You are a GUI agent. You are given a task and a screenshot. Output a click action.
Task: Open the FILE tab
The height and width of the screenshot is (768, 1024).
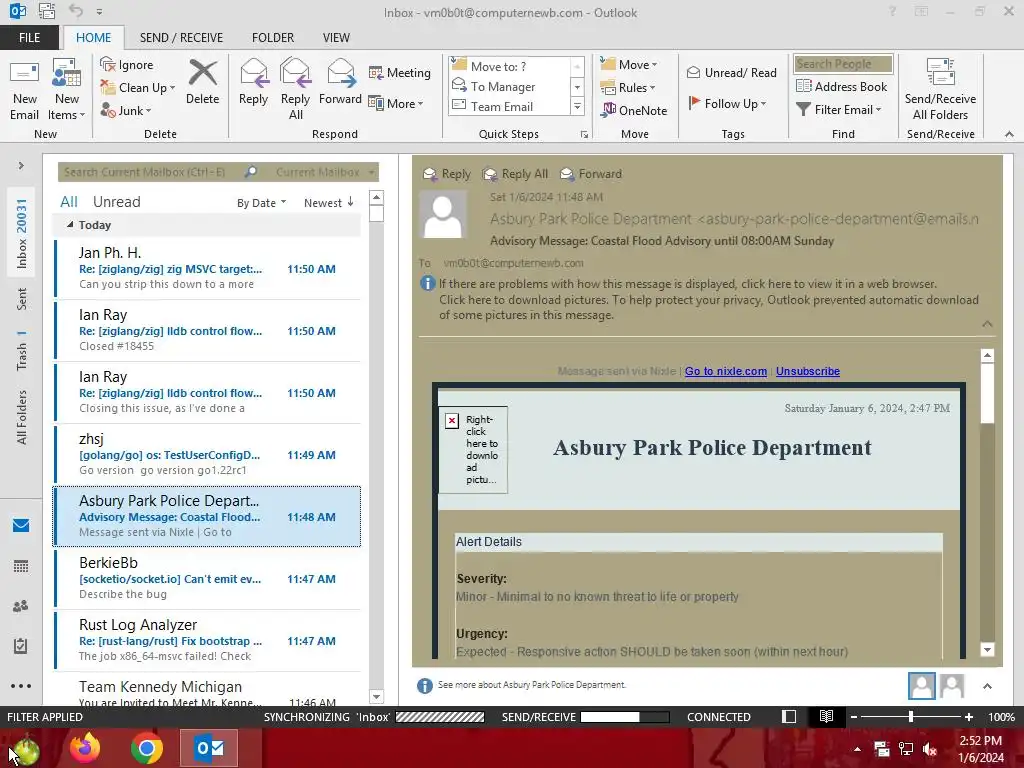point(29,37)
